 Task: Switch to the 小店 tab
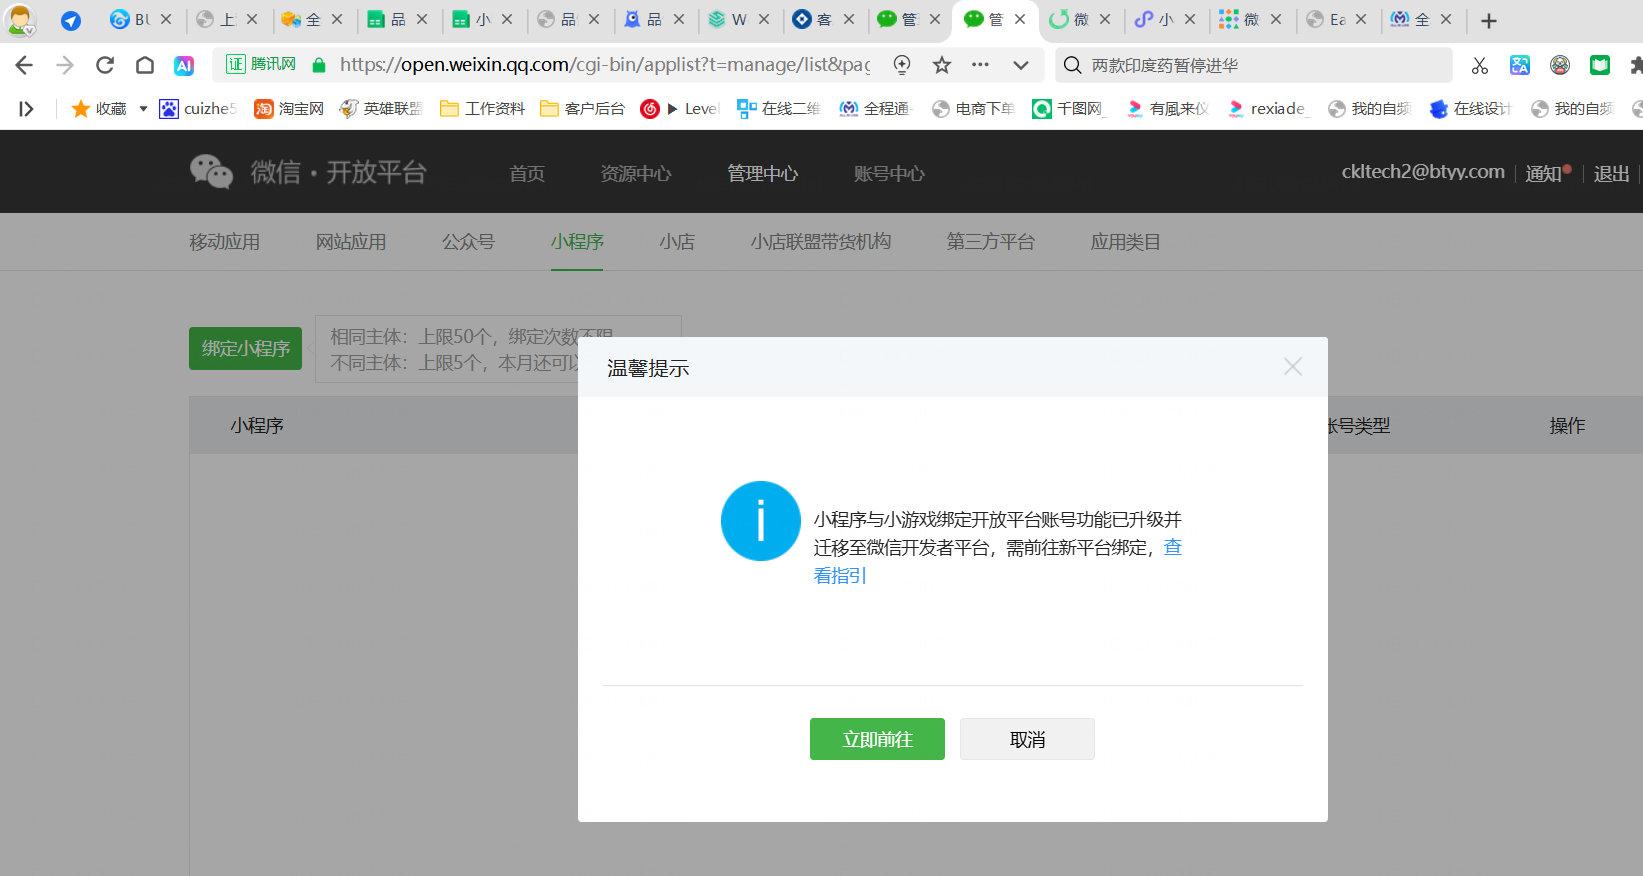[x=677, y=242]
